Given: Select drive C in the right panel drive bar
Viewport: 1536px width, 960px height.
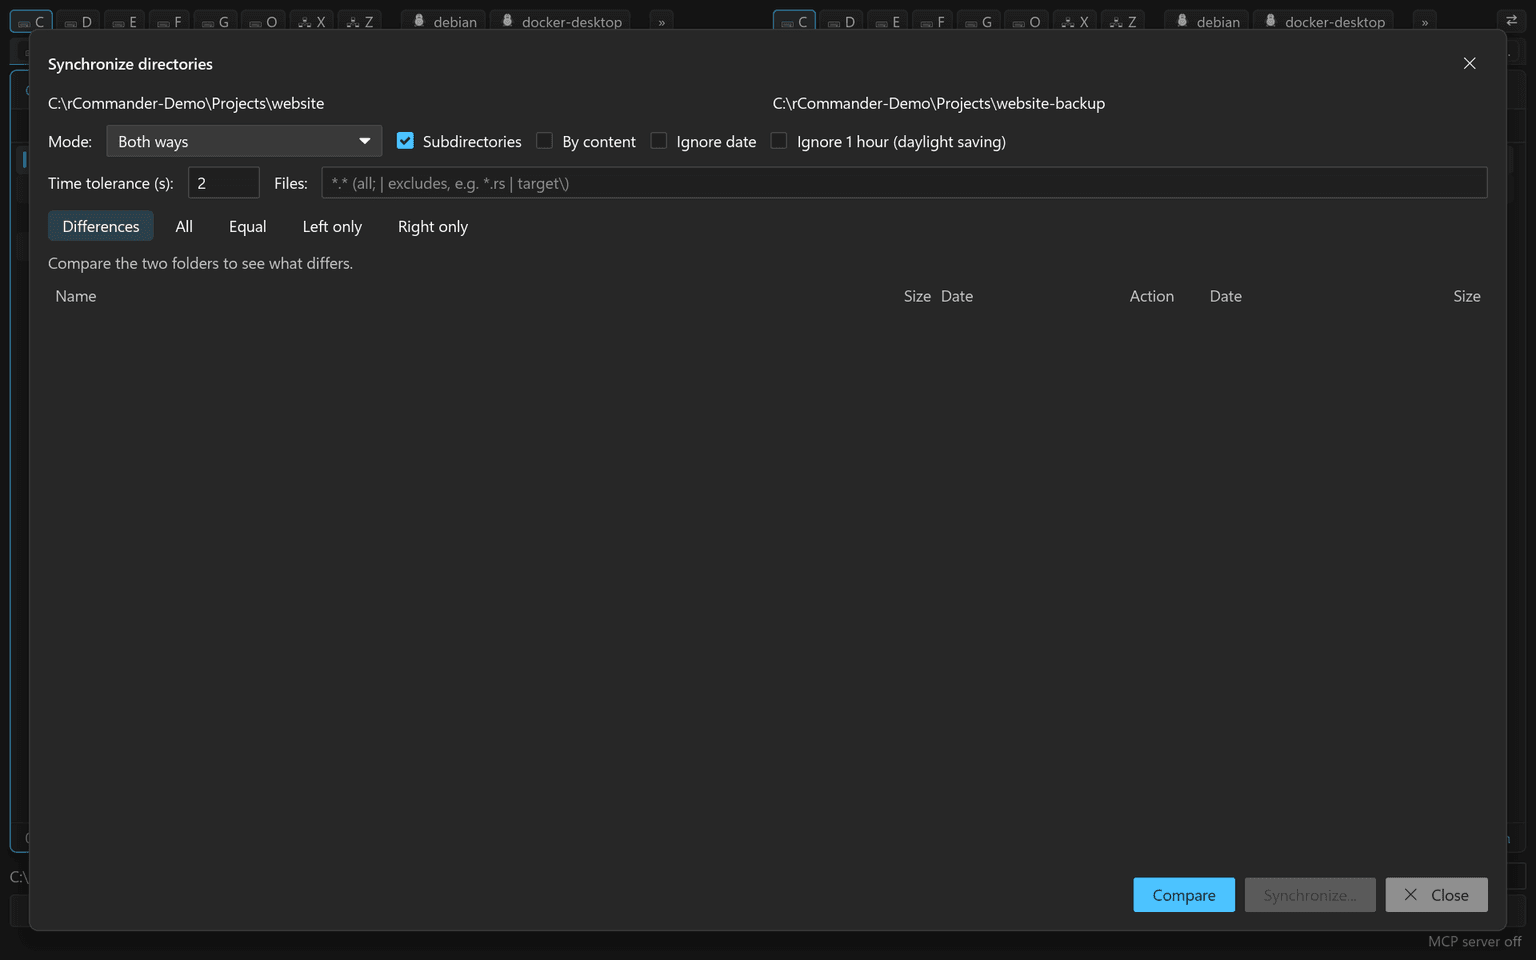Looking at the screenshot, I should (x=794, y=21).
